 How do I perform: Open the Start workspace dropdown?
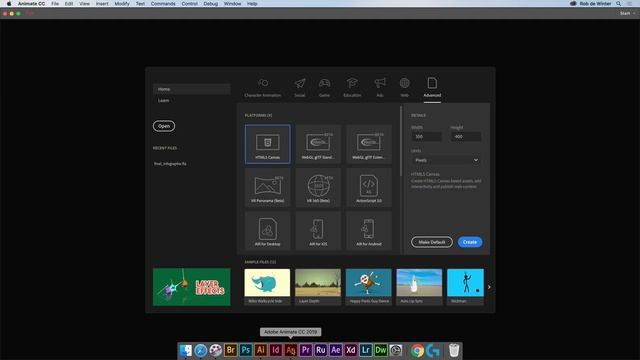(627, 13)
